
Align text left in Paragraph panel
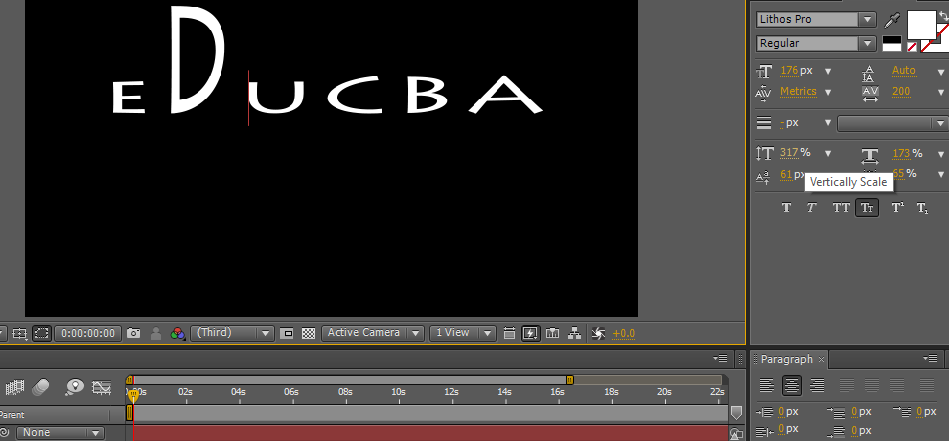pos(767,385)
